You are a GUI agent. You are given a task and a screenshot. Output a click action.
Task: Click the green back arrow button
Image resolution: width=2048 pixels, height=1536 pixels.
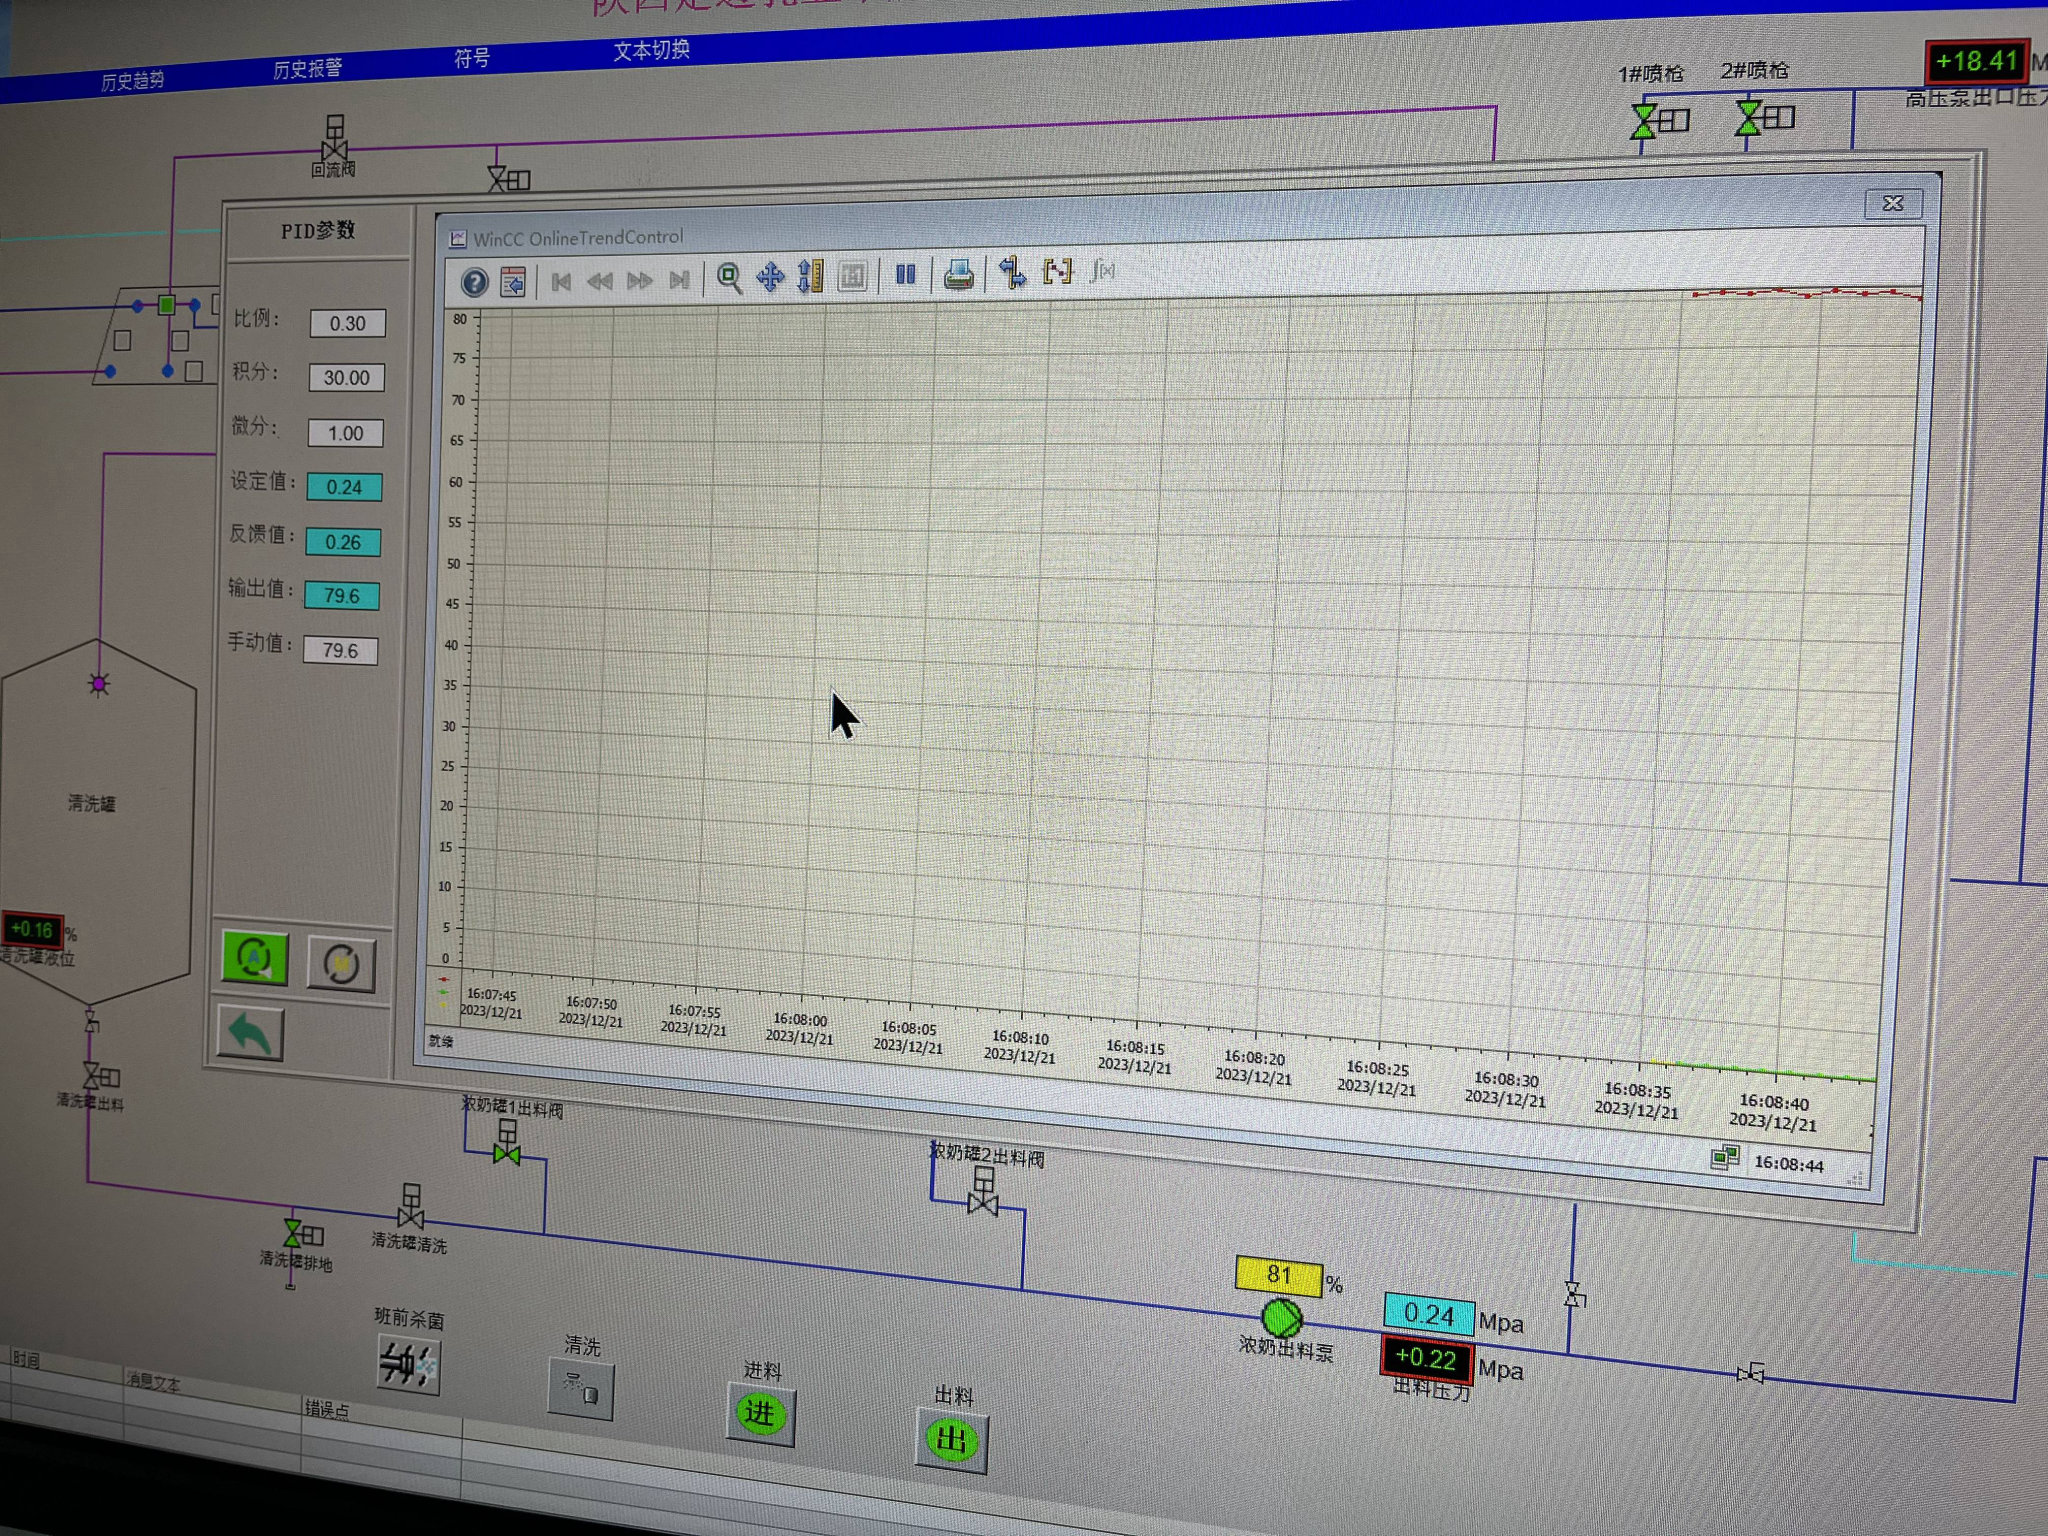(x=250, y=1033)
